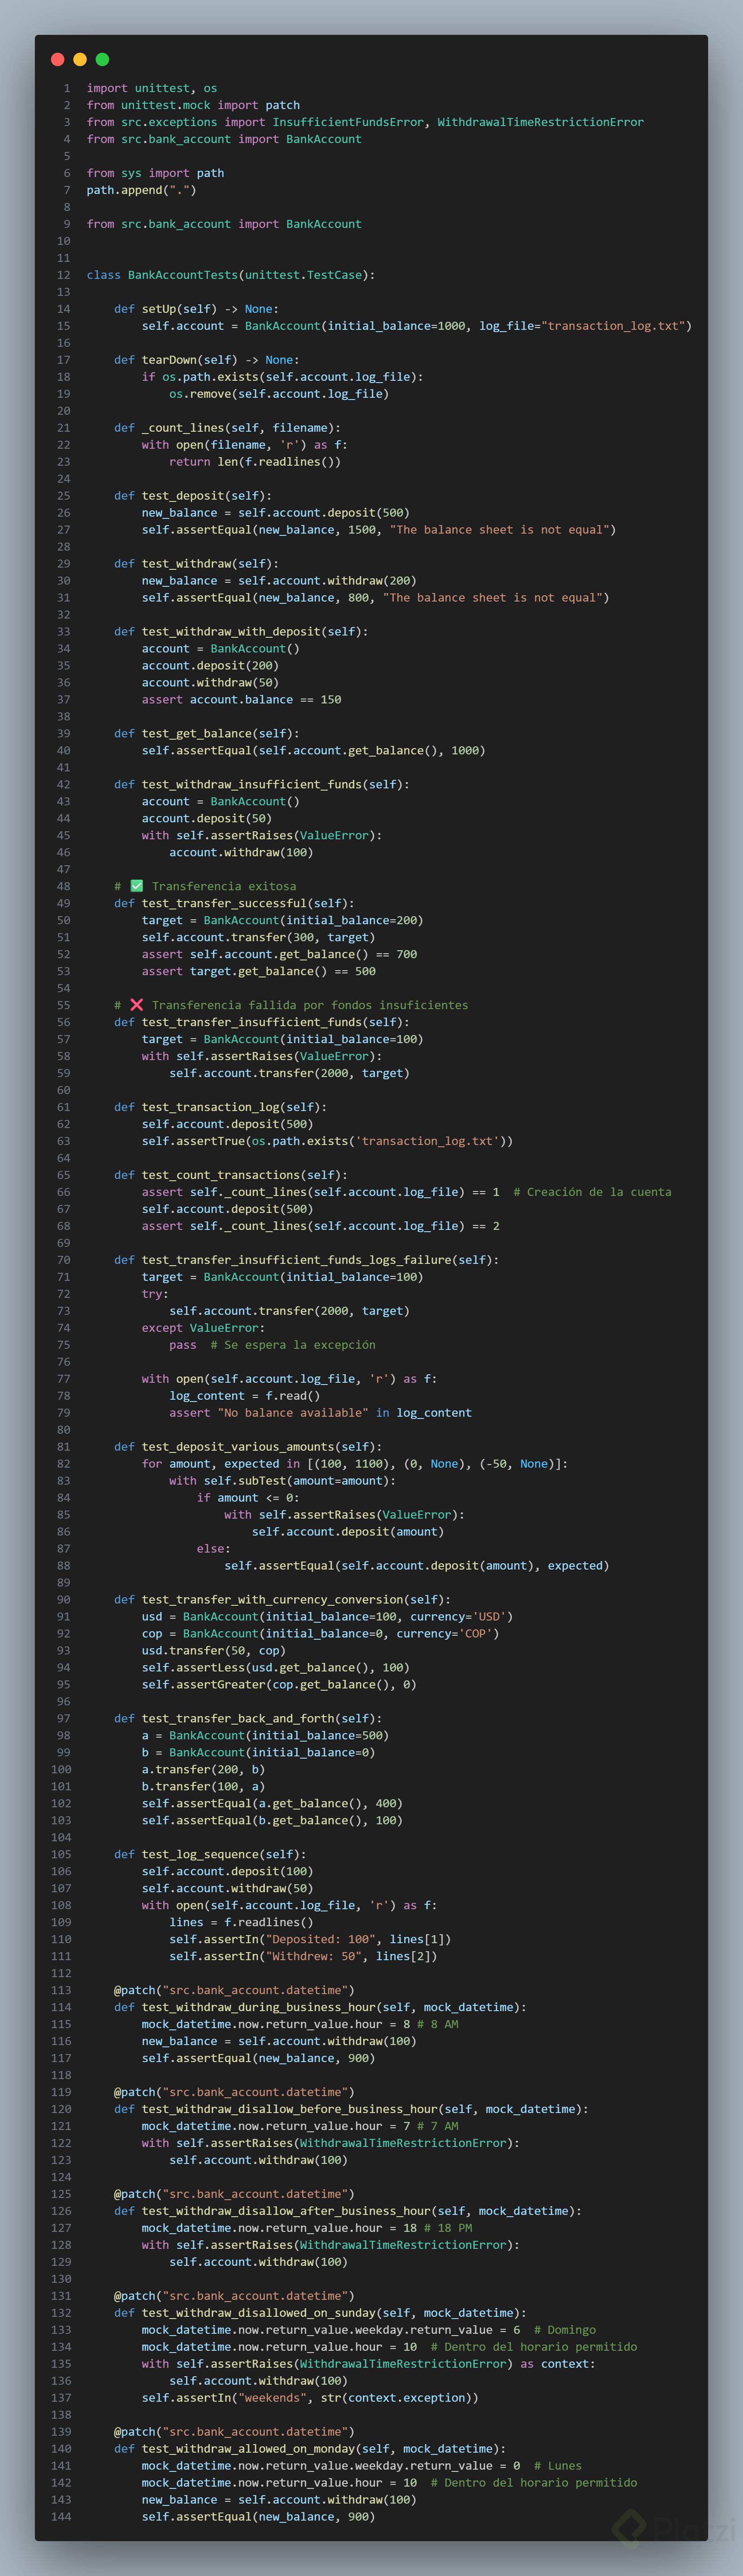Click the os.remove(self.account.log_file) call
743x2576 pixels.
(279, 394)
